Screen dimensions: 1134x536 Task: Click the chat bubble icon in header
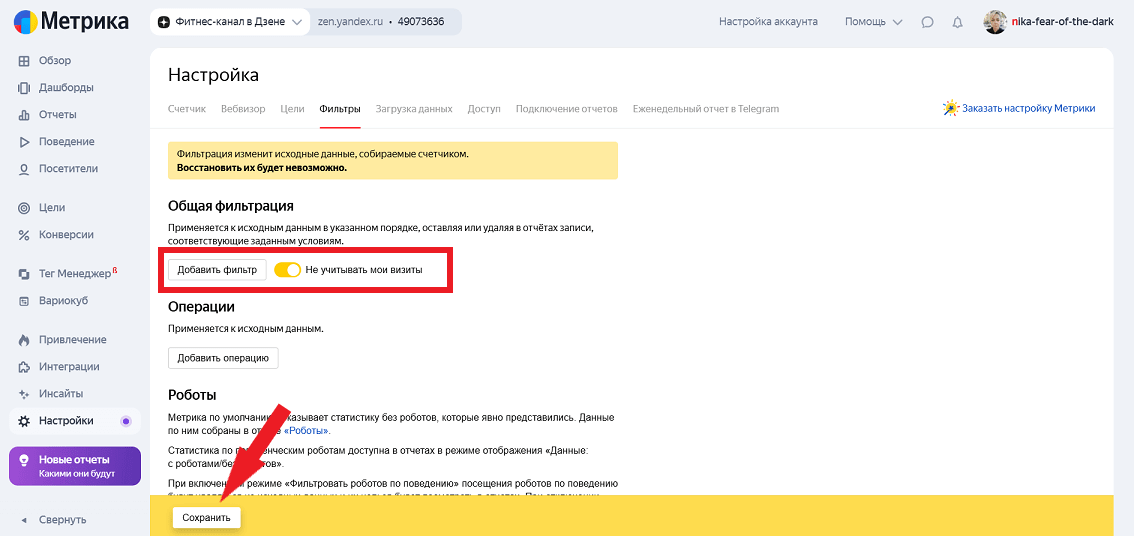(x=927, y=22)
